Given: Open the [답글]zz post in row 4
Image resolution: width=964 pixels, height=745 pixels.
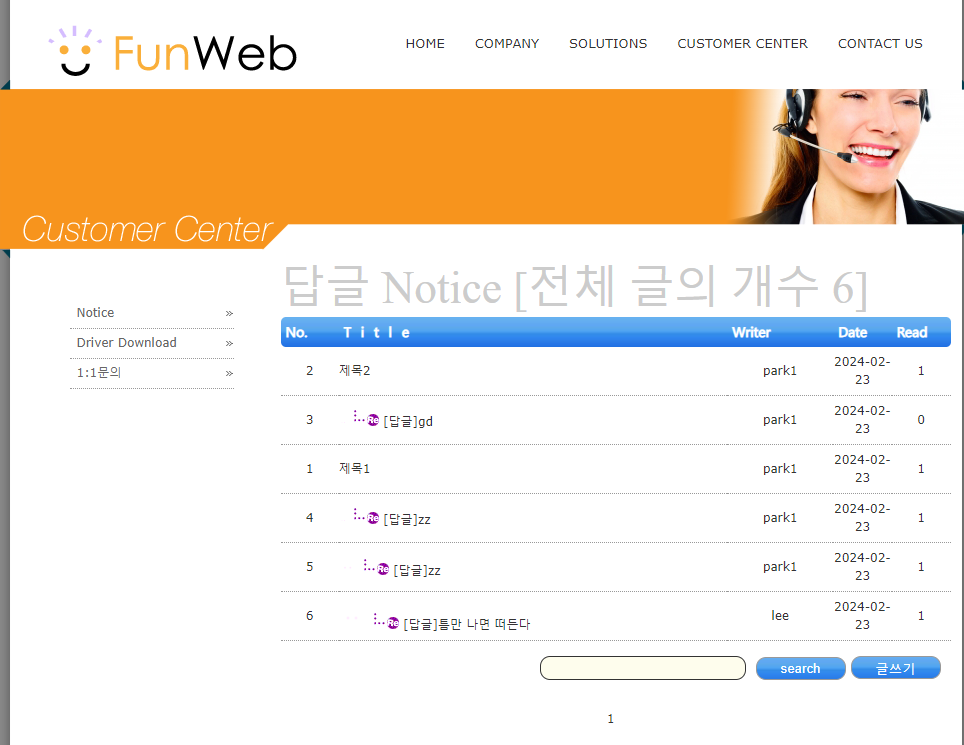Looking at the screenshot, I should pos(406,519).
